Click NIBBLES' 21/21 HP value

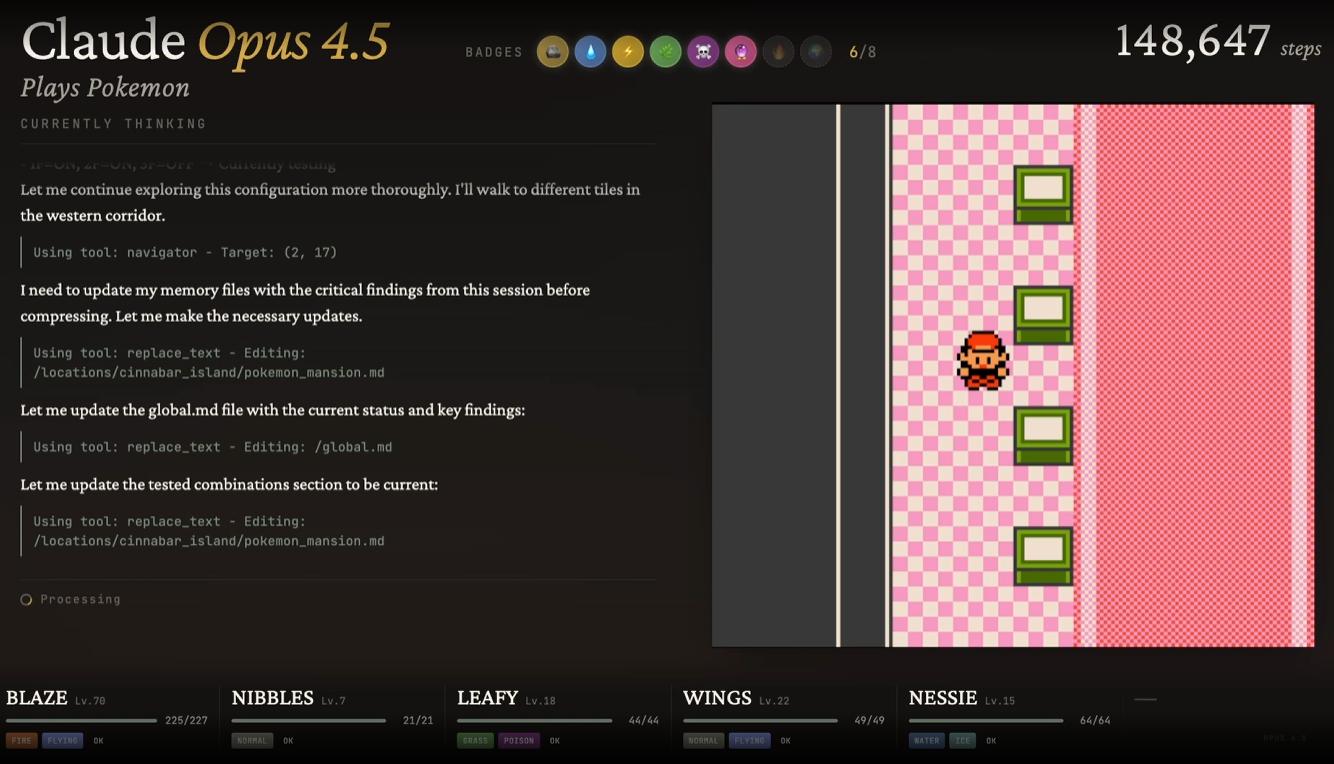point(418,720)
